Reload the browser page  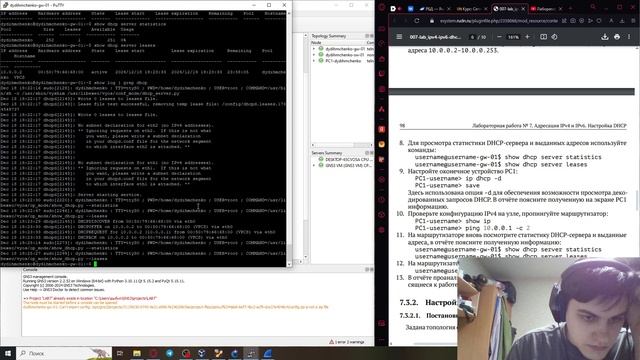tap(417, 20)
